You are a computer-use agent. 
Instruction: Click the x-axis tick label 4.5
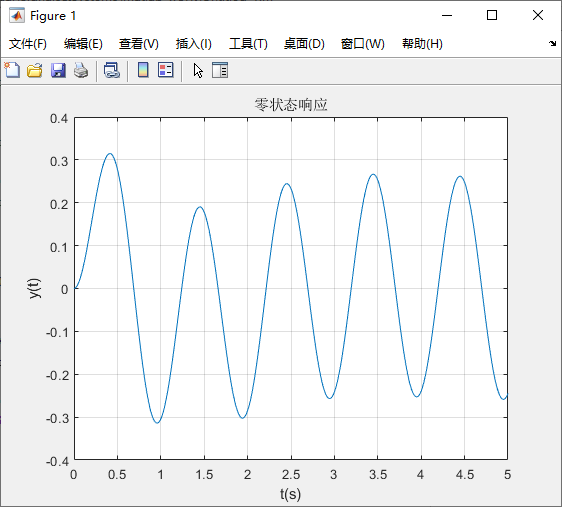[465, 475]
